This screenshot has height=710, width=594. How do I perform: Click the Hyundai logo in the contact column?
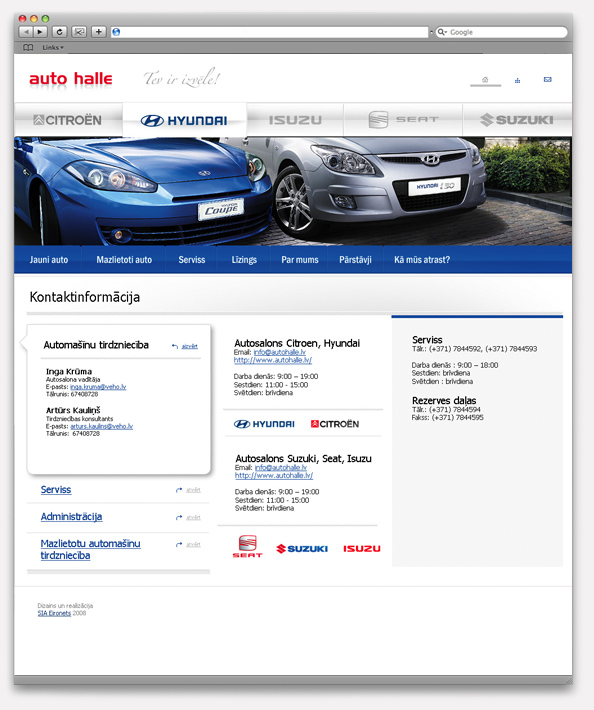[264, 424]
